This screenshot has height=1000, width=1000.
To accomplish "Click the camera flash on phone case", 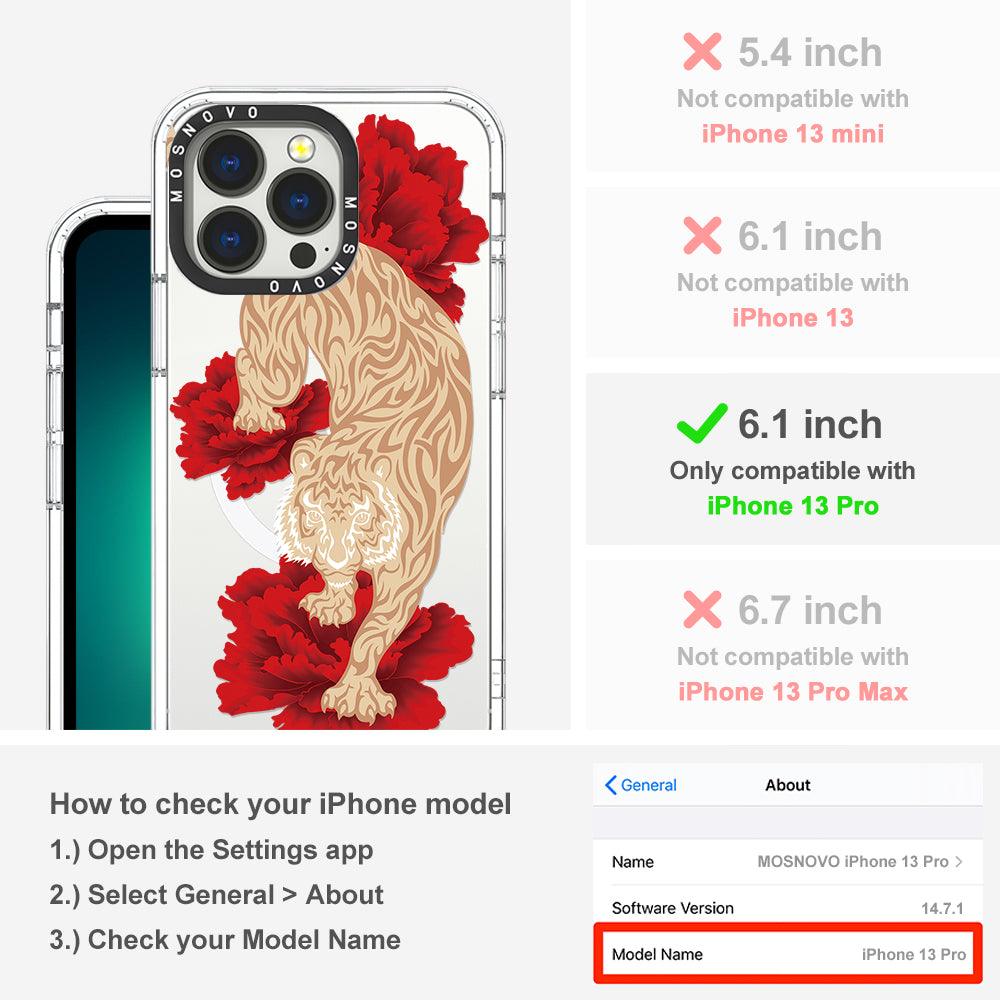I will pyautogui.click(x=300, y=149).
